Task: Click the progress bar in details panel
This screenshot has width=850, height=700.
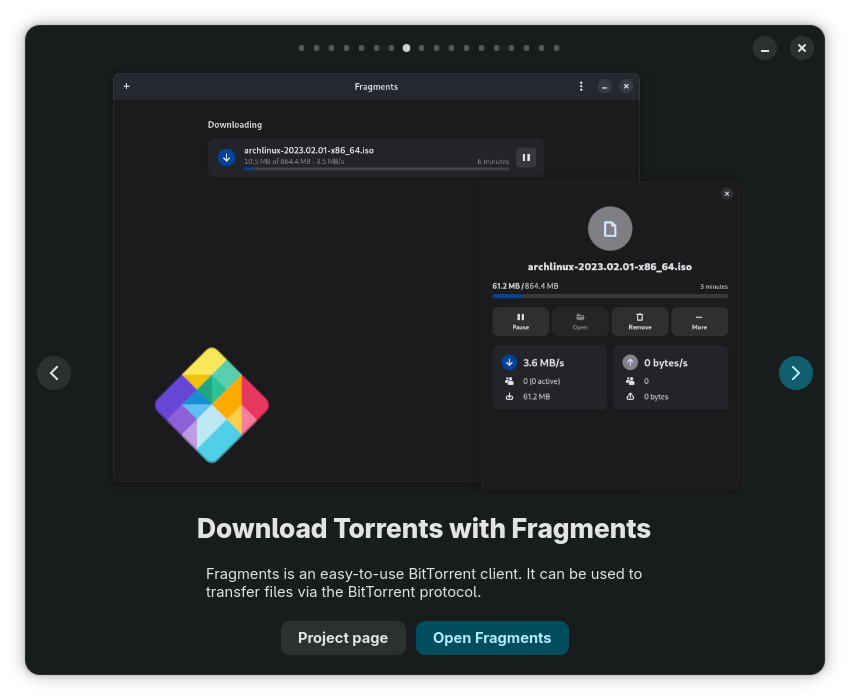Action: coord(610,296)
